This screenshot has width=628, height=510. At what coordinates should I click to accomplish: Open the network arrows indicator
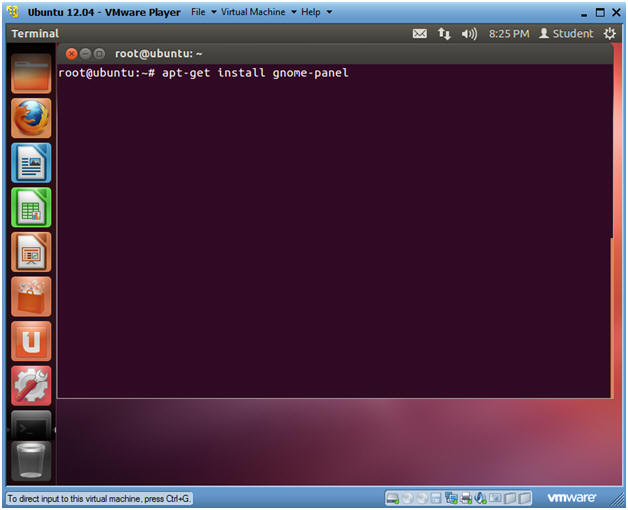pos(444,34)
